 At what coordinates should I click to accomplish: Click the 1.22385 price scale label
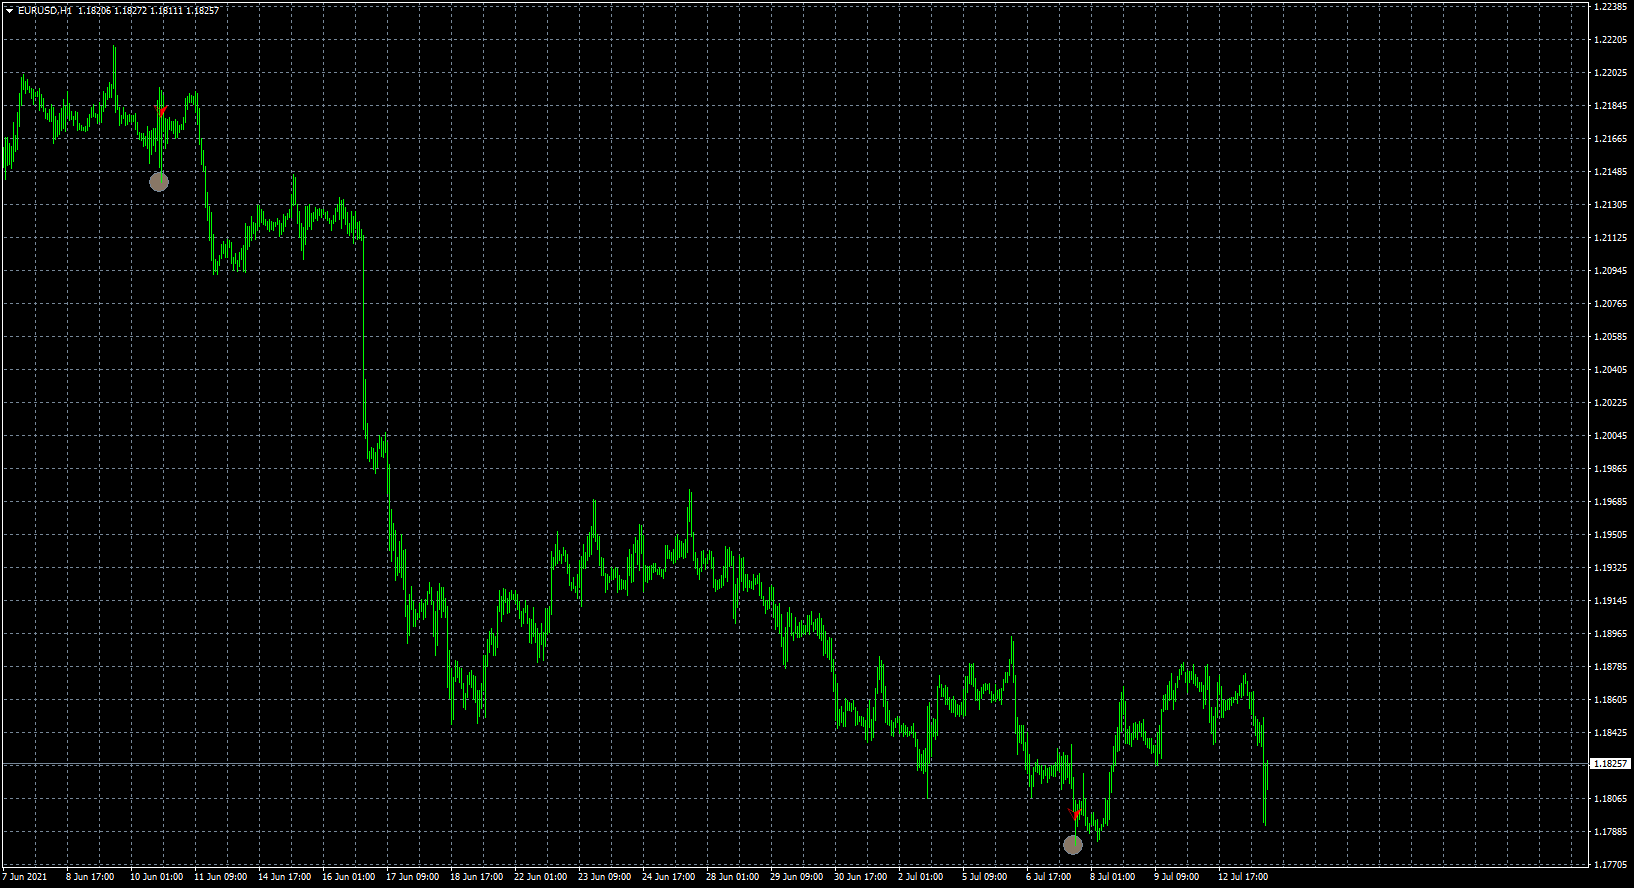click(1609, 7)
